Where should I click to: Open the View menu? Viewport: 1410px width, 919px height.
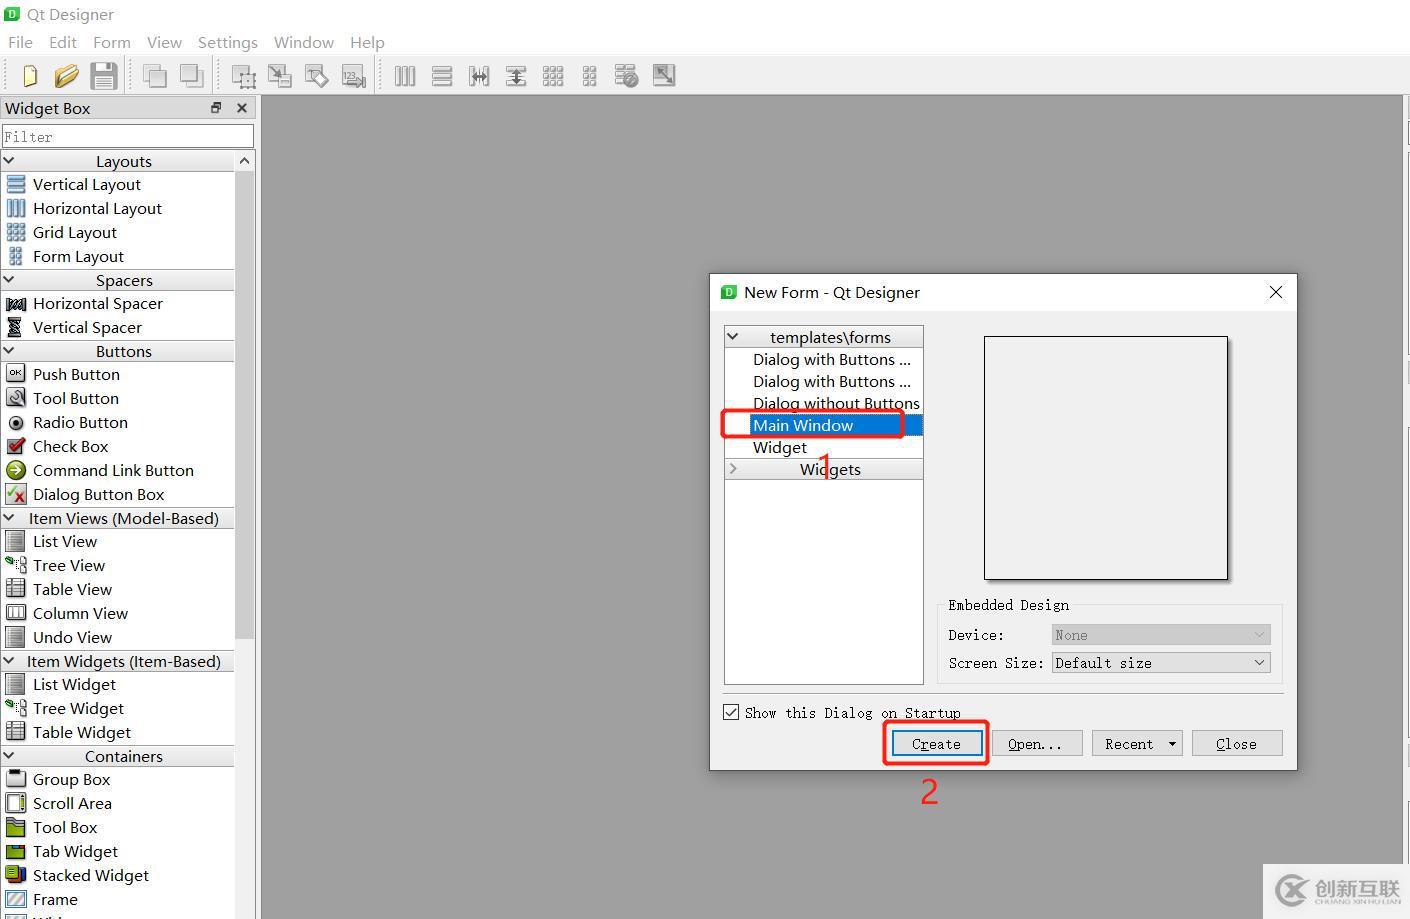(x=164, y=42)
